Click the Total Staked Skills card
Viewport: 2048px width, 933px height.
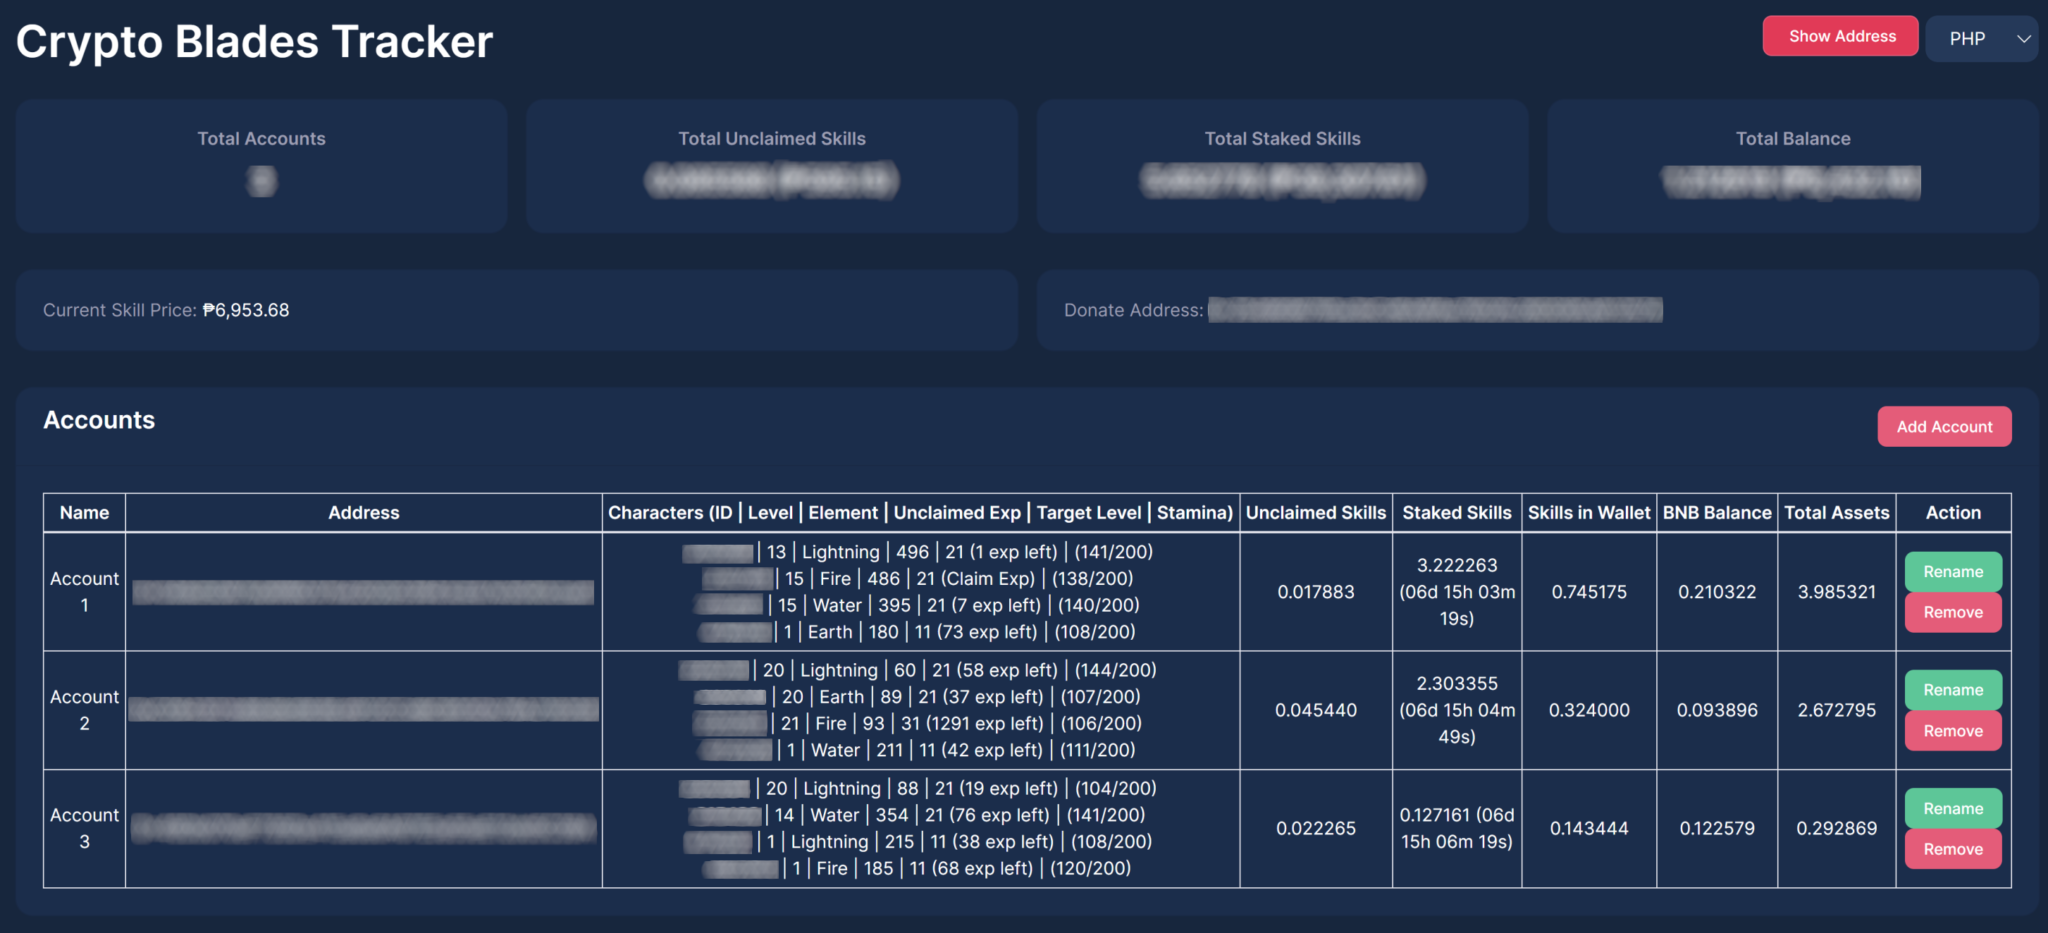coord(1282,166)
